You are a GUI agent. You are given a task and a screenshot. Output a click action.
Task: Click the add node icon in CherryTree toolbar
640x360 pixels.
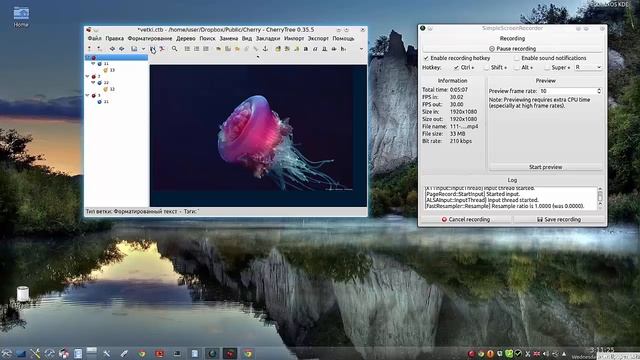pos(89,49)
